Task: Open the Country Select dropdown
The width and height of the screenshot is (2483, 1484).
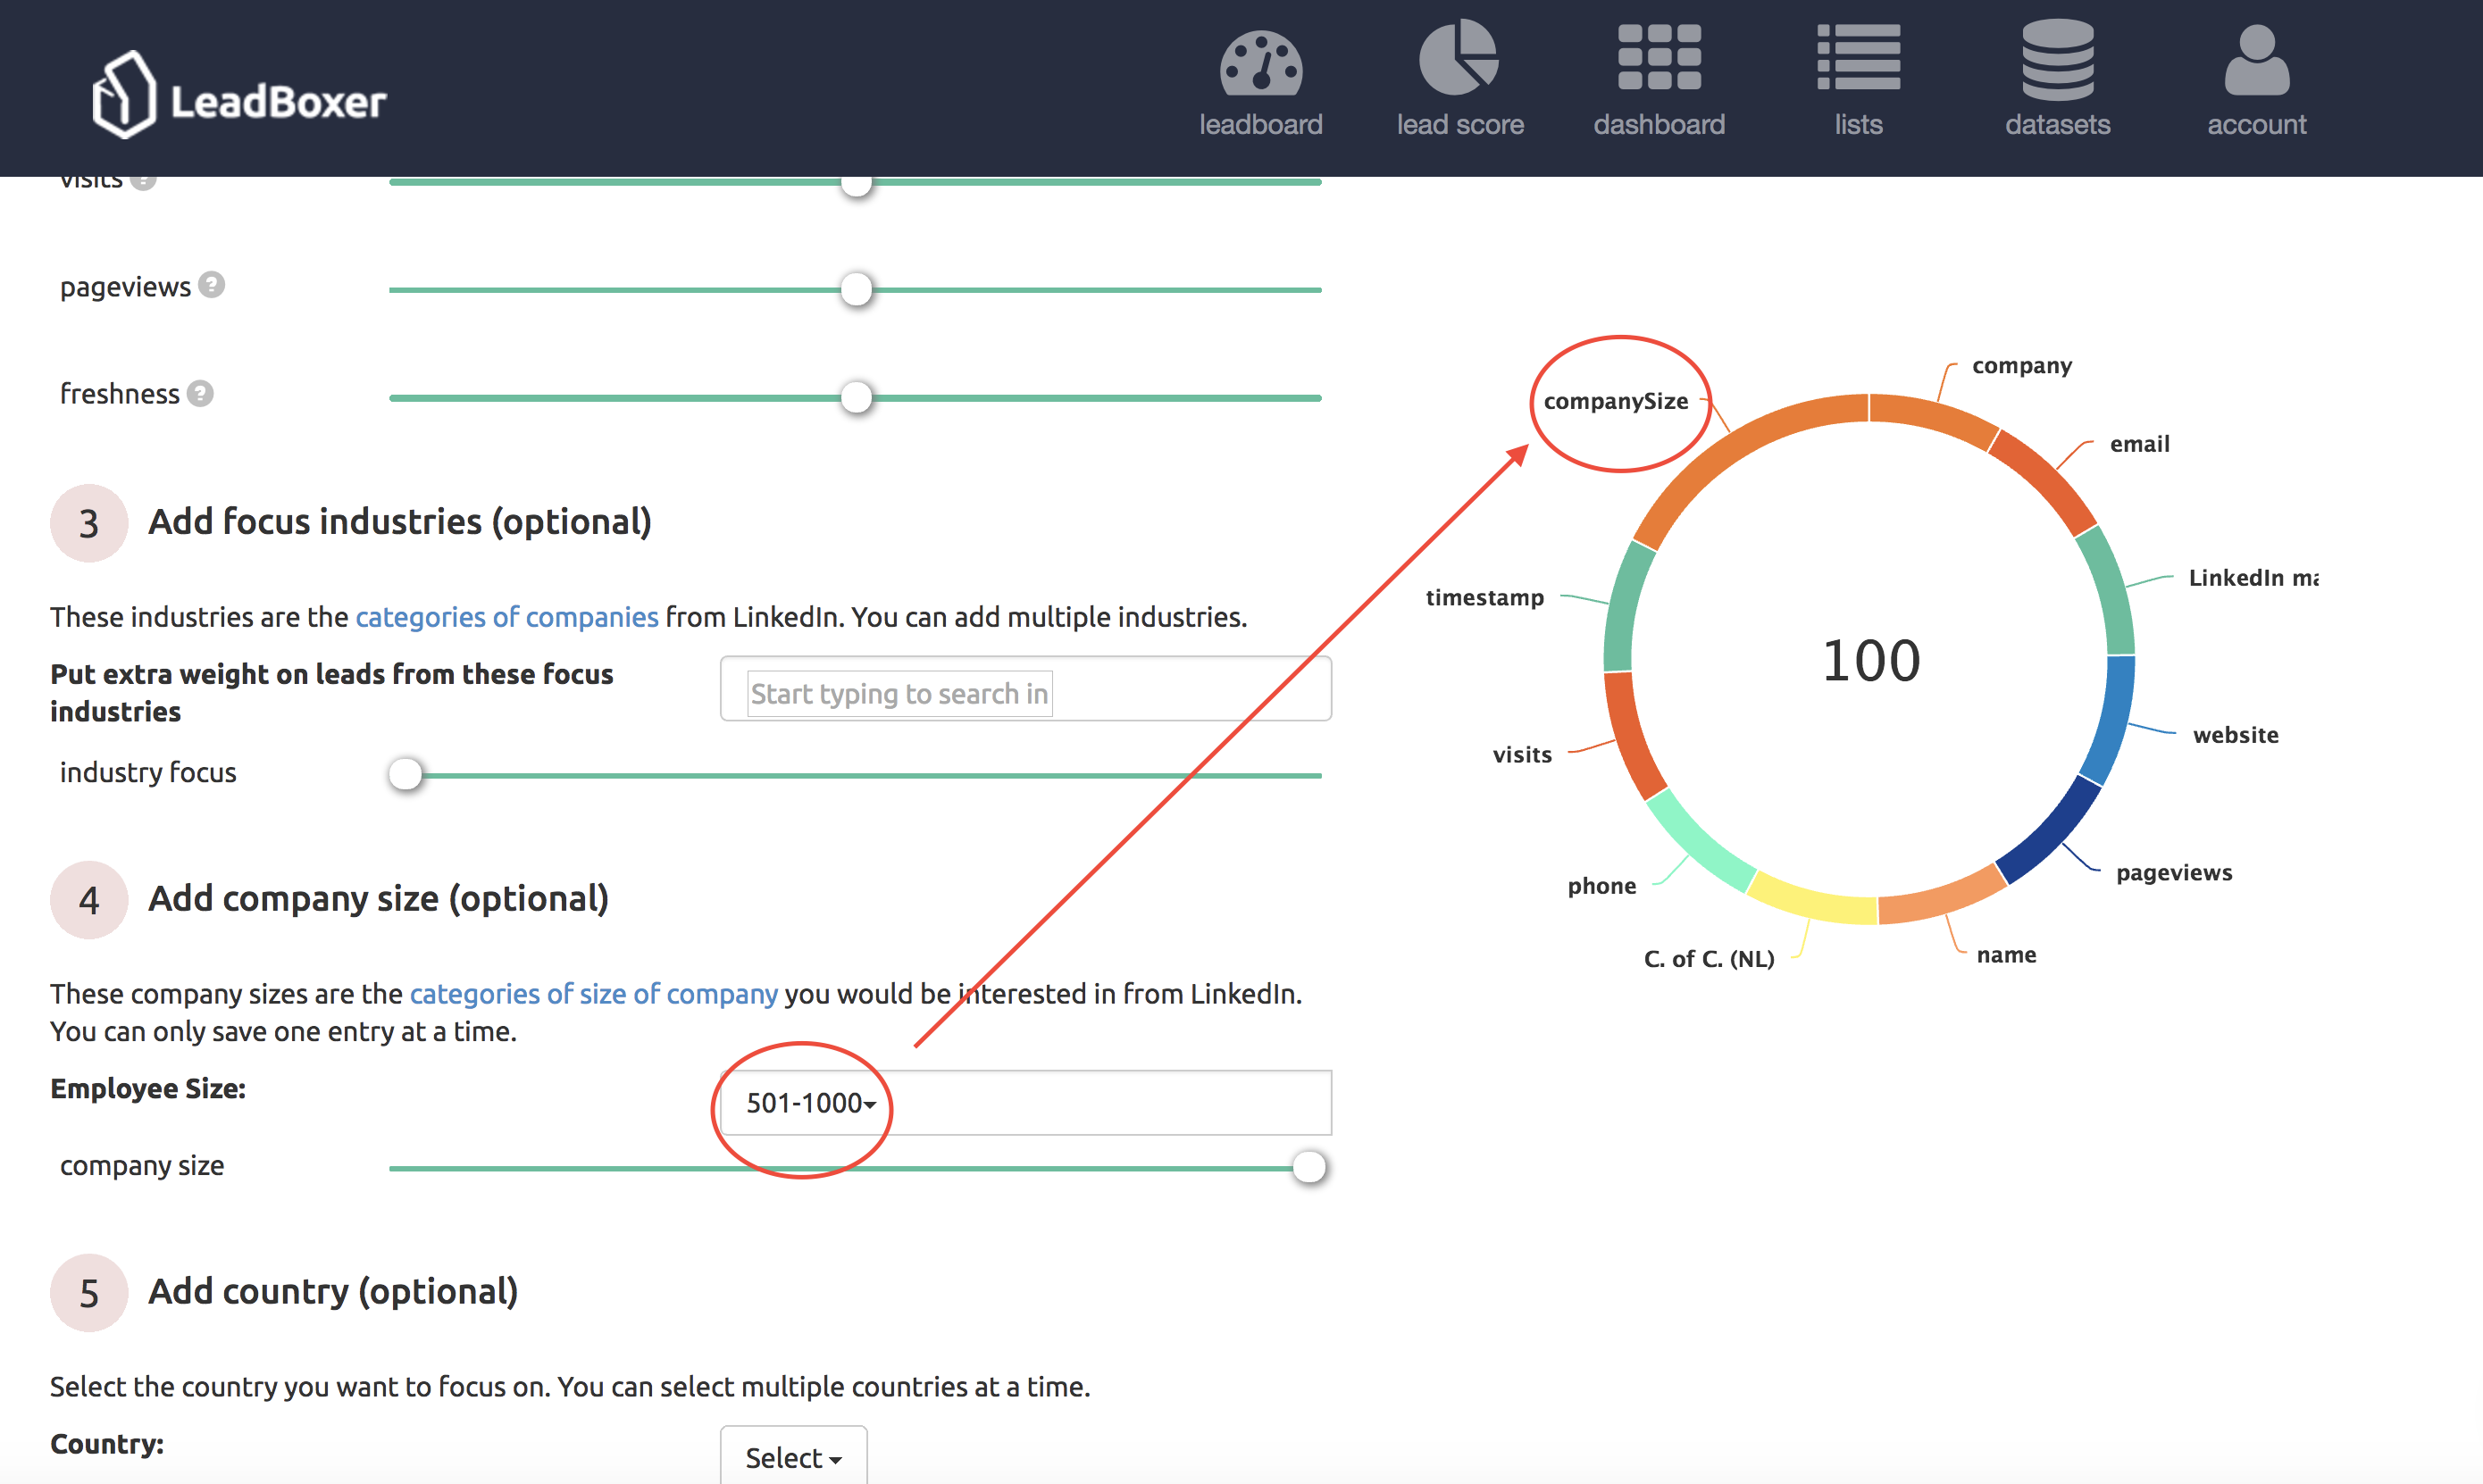Action: [x=793, y=1457]
